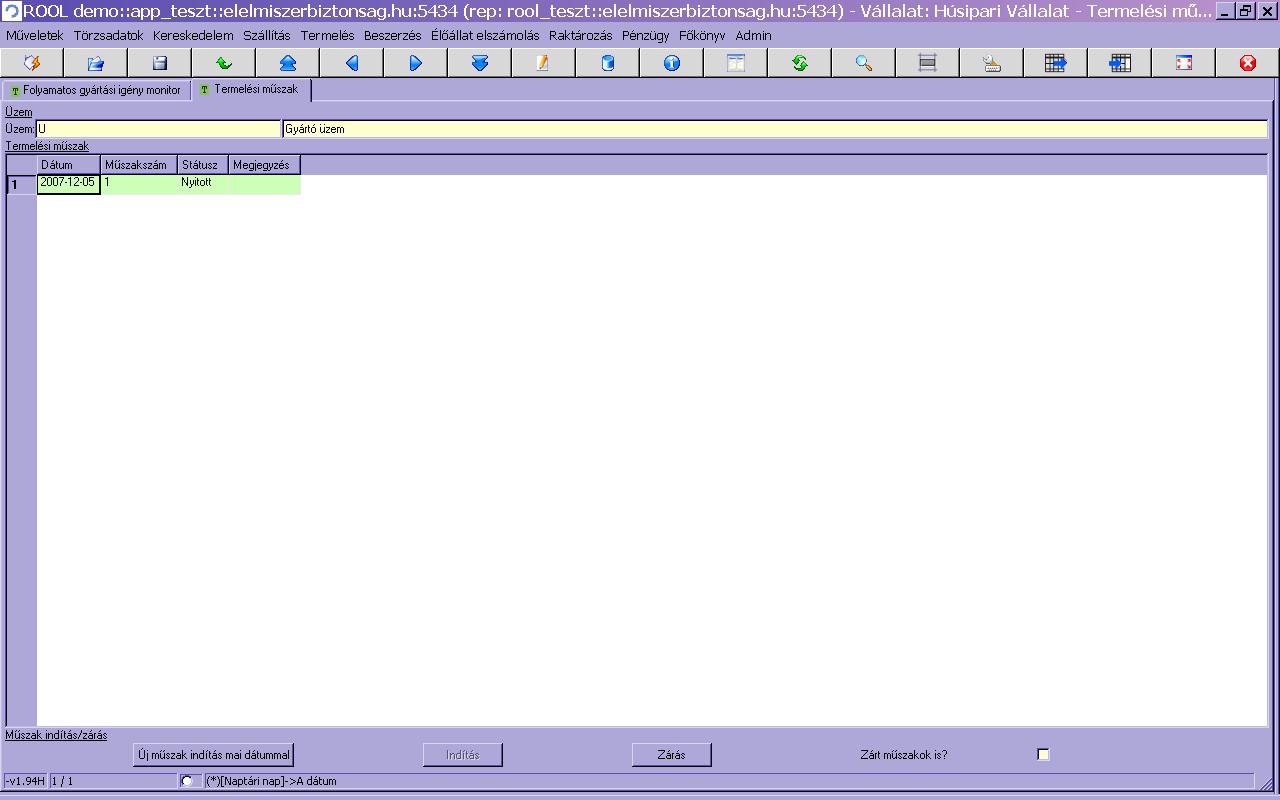Open the Kereskedelem menu
This screenshot has width=1280, height=800.
[x=193, y=35]
